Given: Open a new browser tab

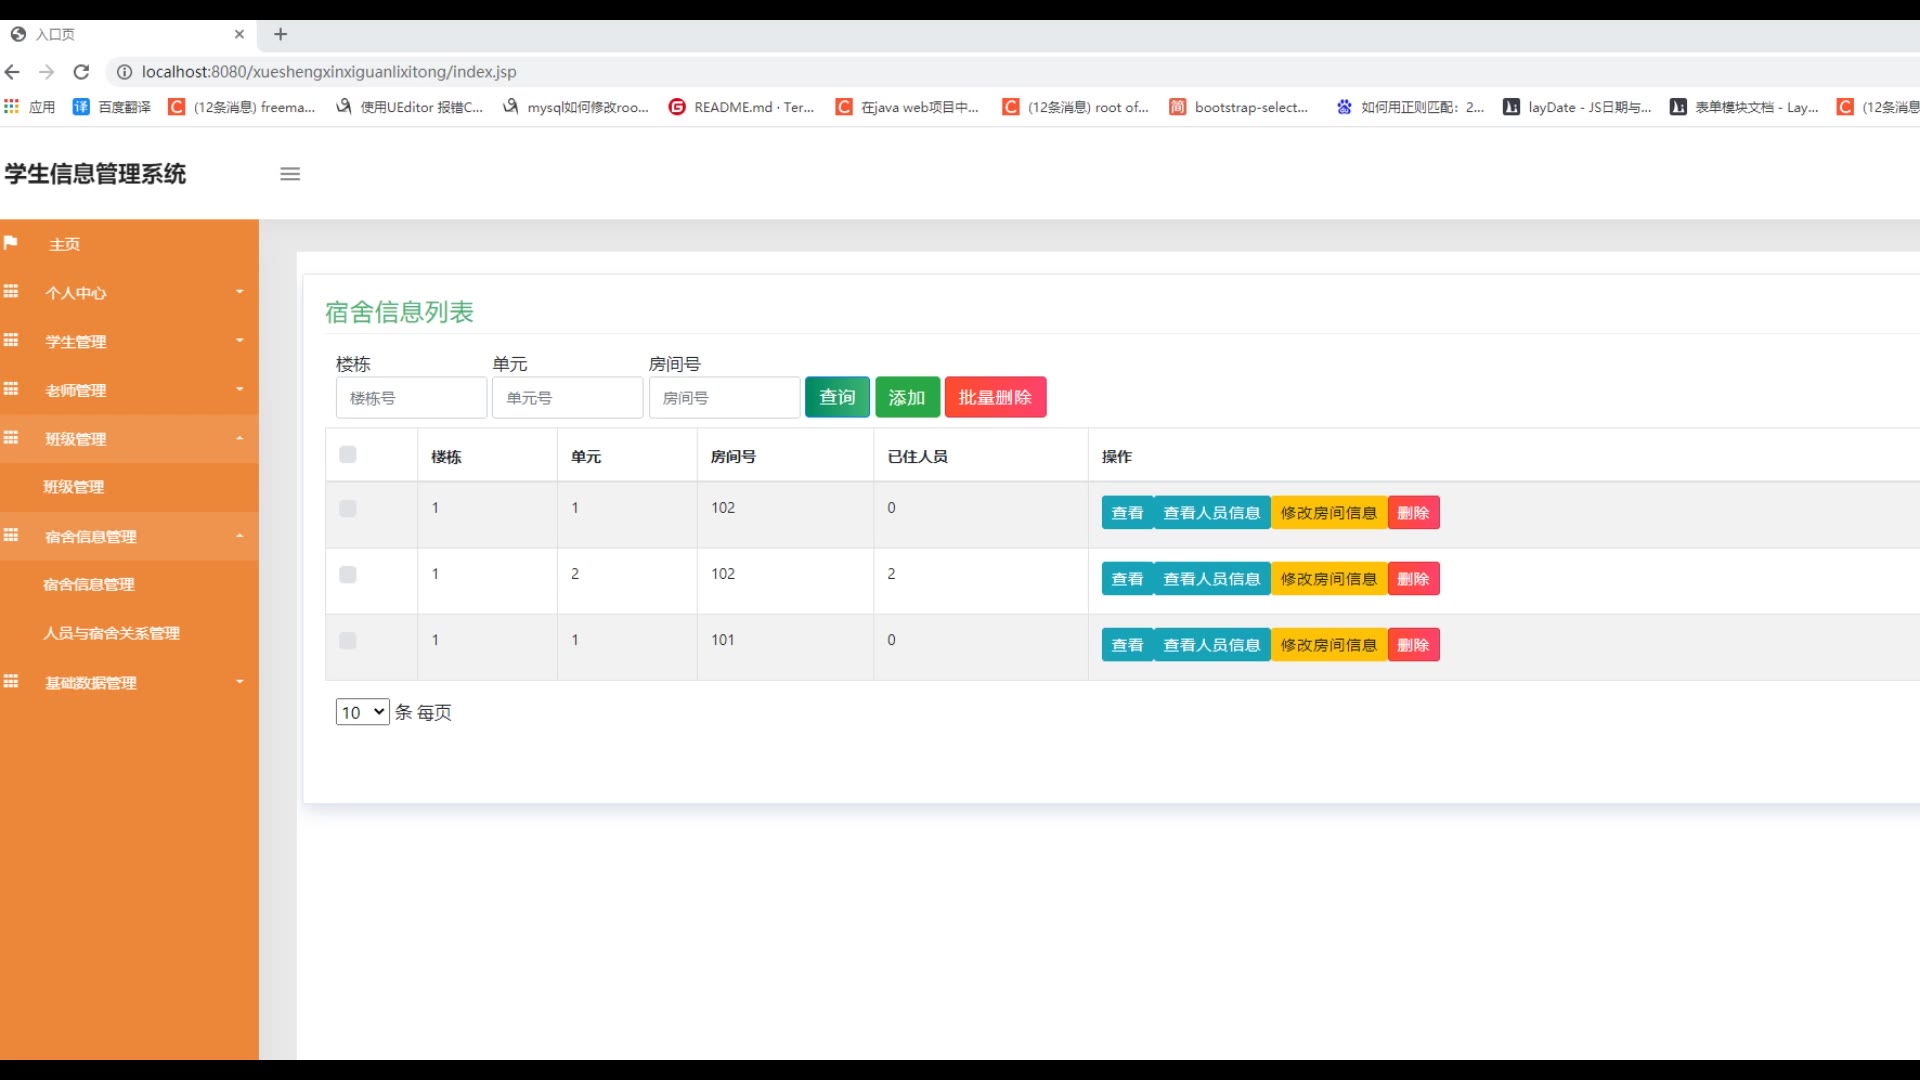Looking at the screenshot, I should 281,34.
